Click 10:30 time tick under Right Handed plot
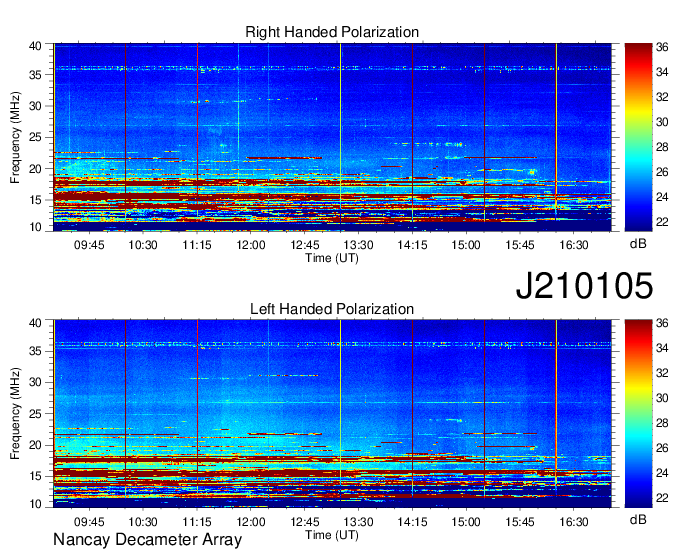 click(x=143, y=245)
